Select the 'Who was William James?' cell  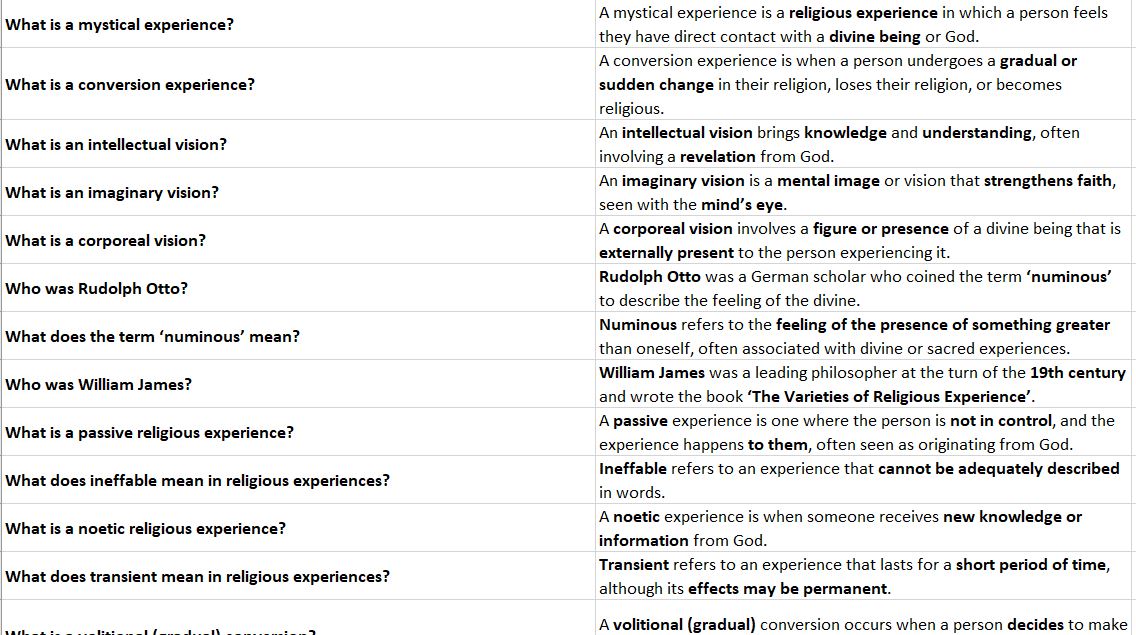point(99,384)
